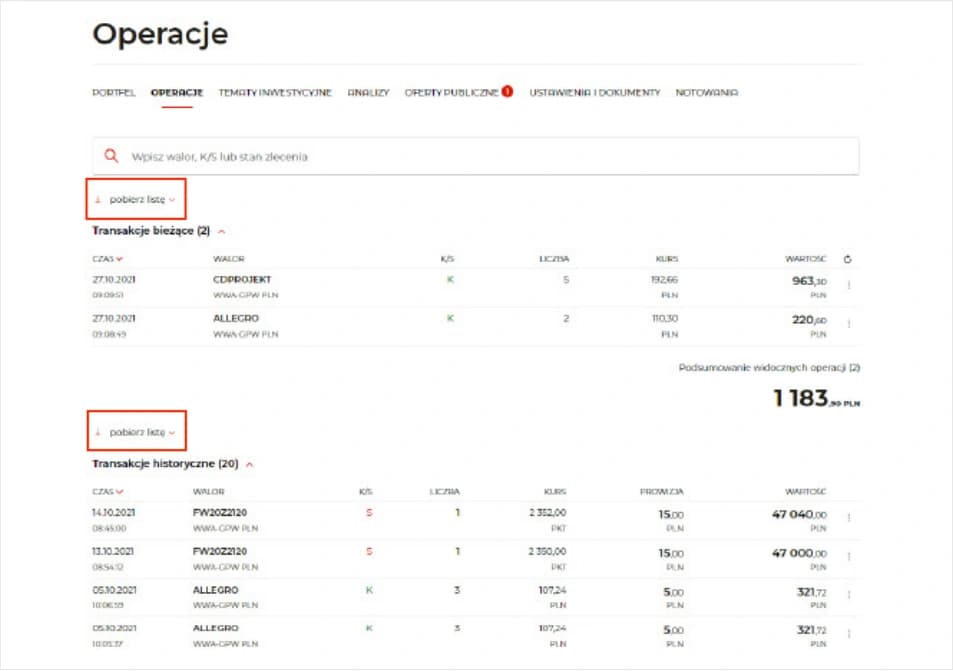Screen dimensions: 953x671
Task: Click the notification badge on Oferty Publiczne
Action: 507,92
